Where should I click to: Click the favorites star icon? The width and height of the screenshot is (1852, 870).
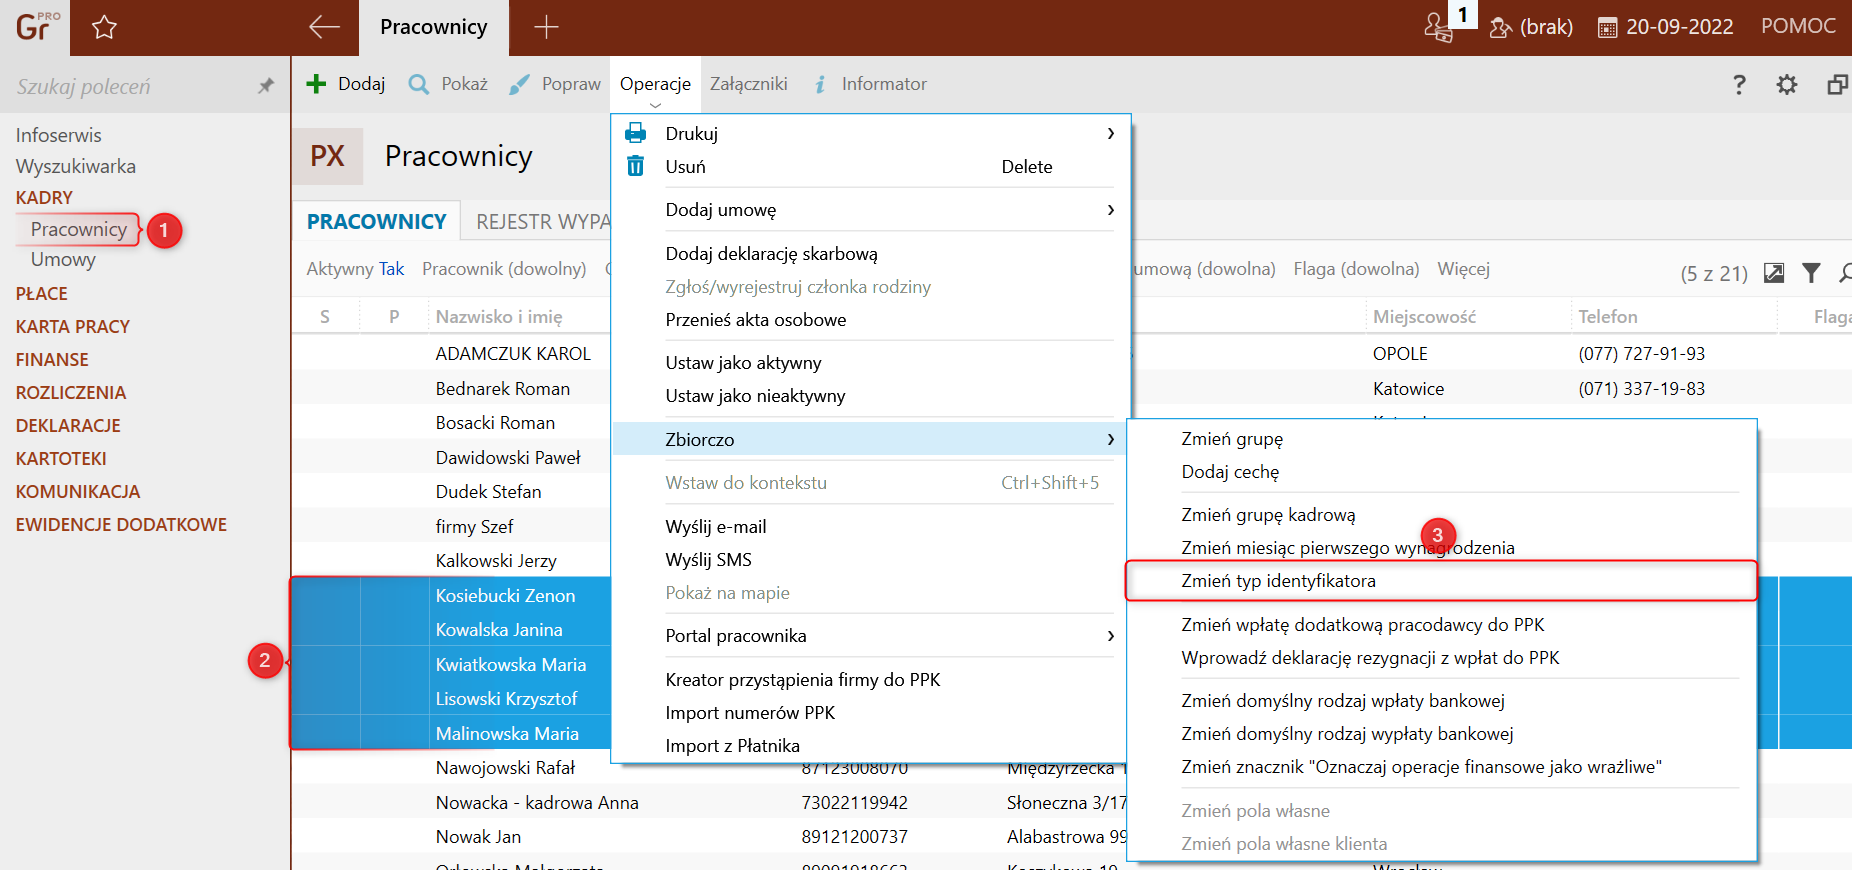[104, 28]
